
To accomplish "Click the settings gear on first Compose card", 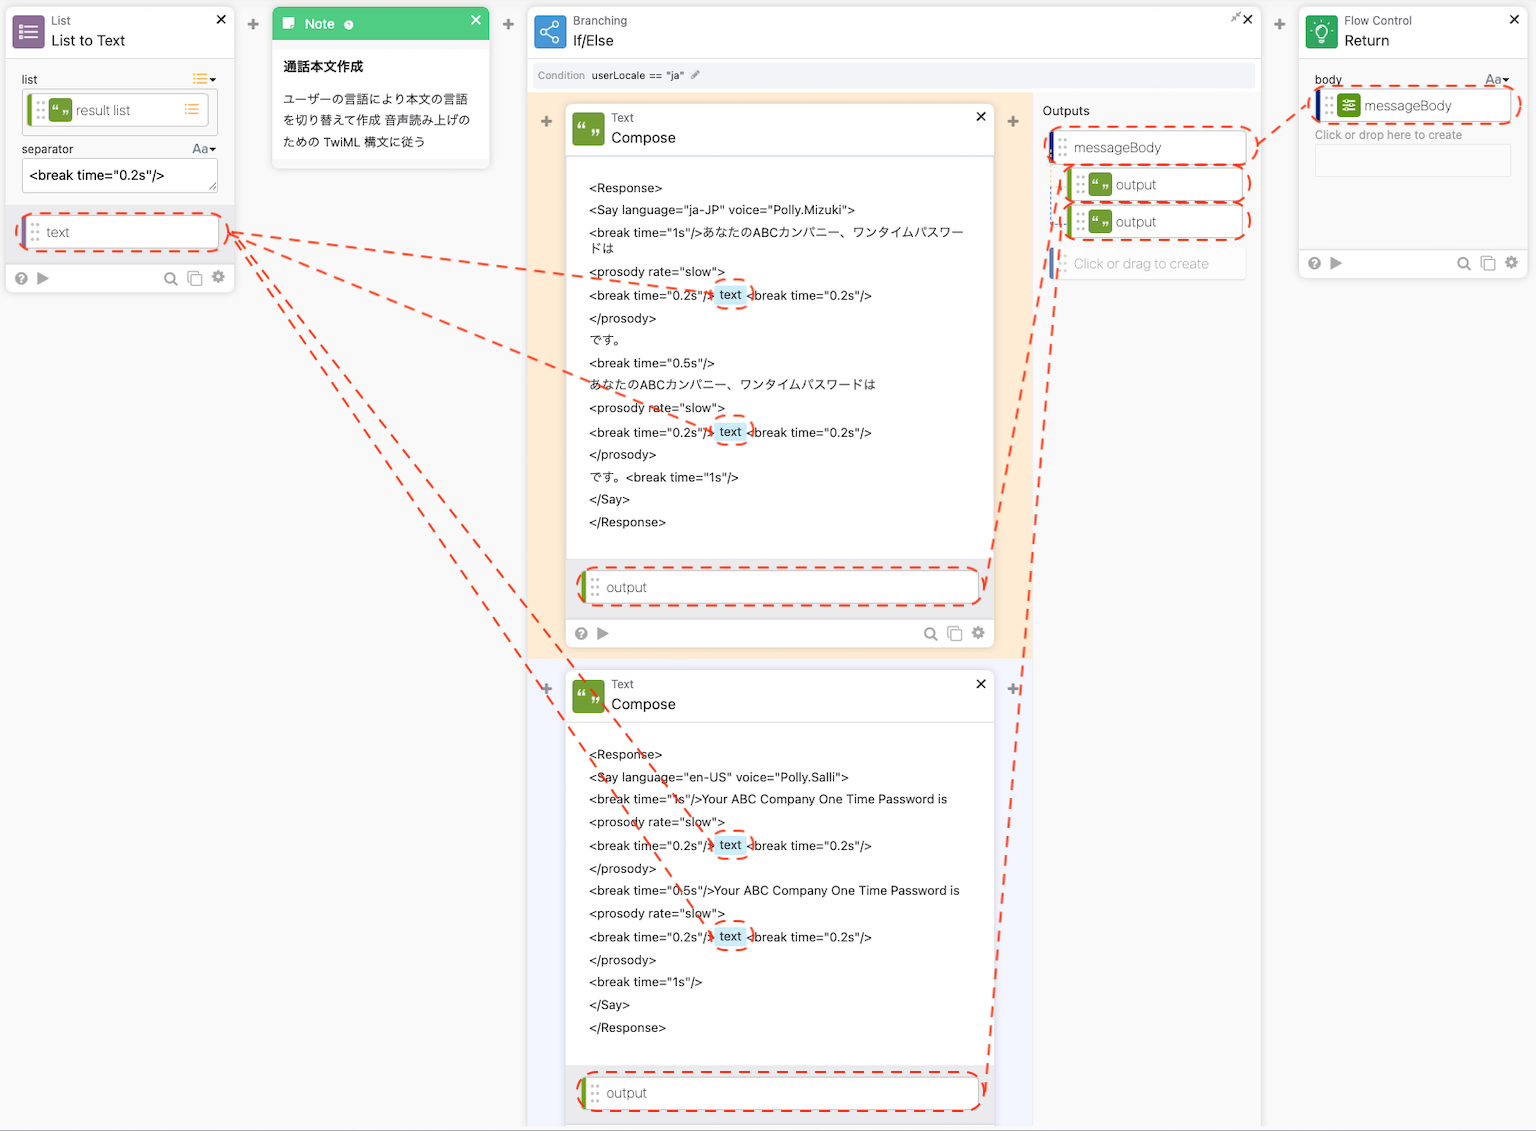I will pyautogui.click(x=978, y=633).
